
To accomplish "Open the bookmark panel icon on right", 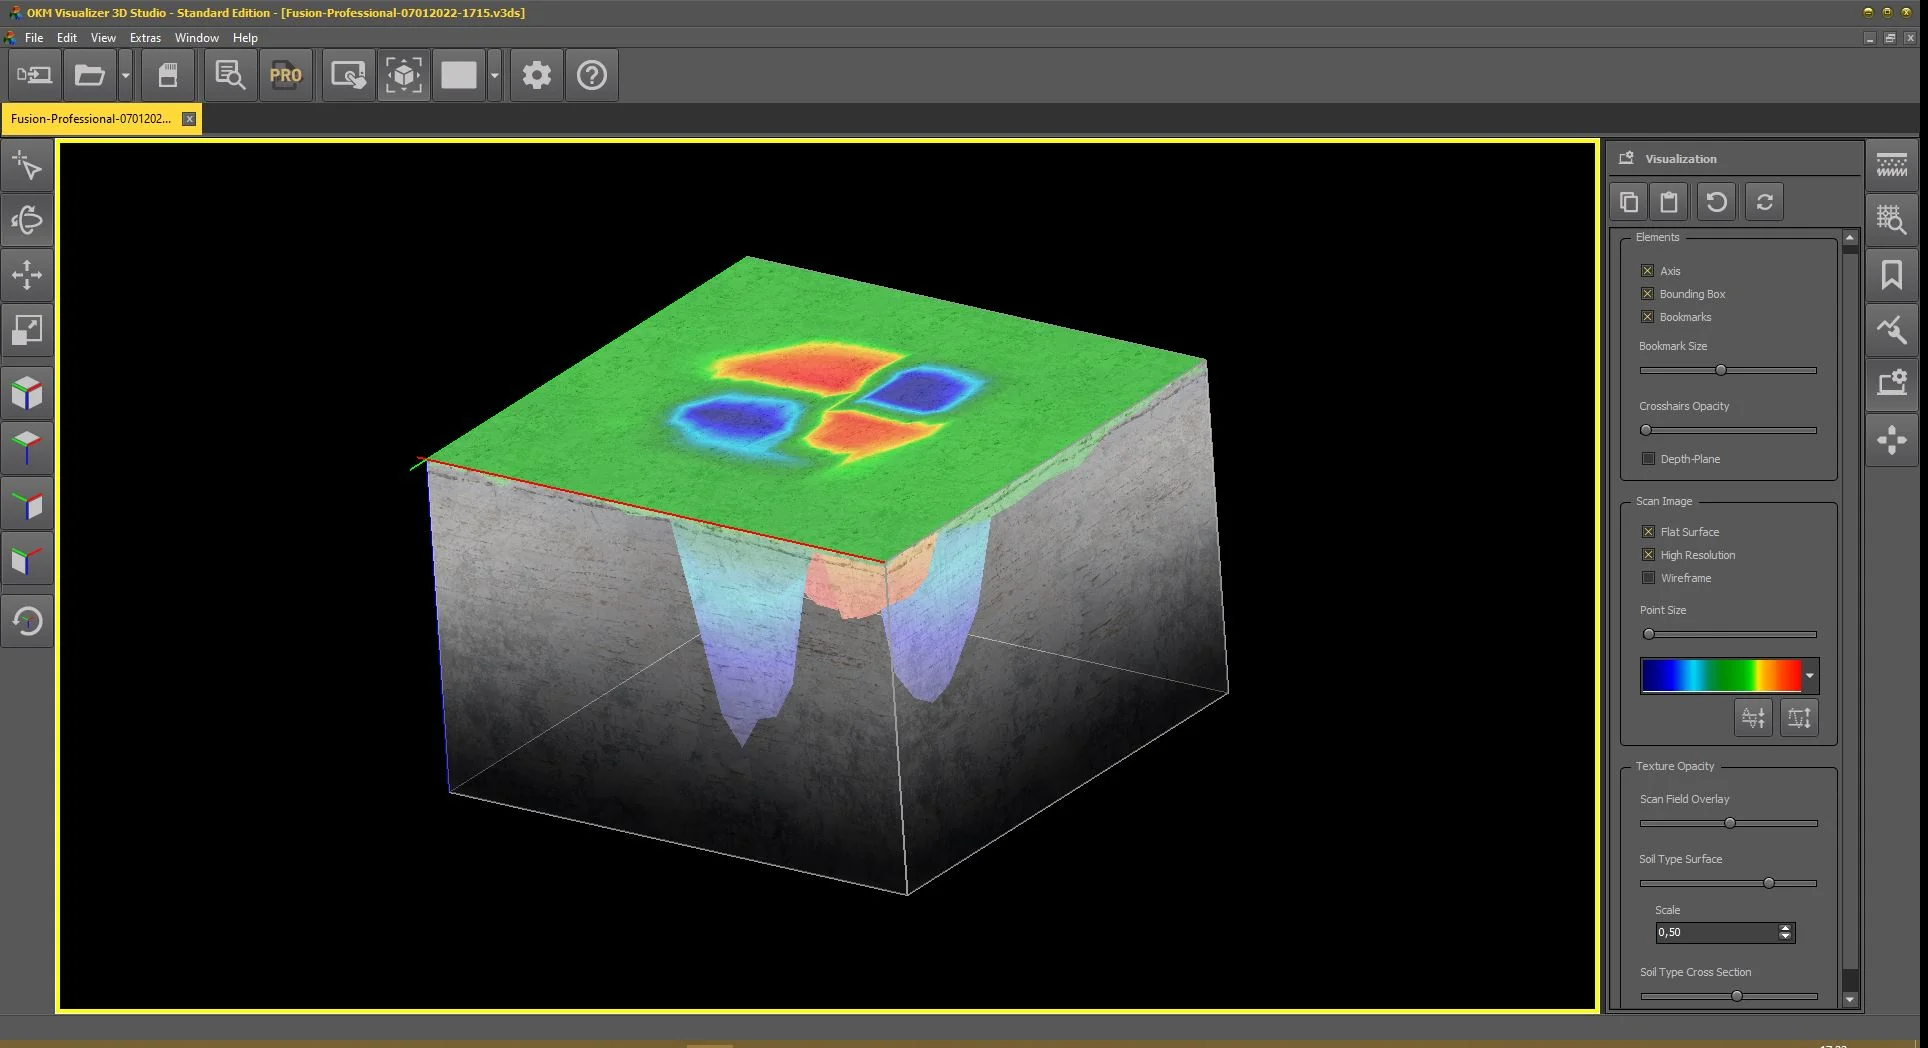I will pyautogui.click(x=1891, y=275).
